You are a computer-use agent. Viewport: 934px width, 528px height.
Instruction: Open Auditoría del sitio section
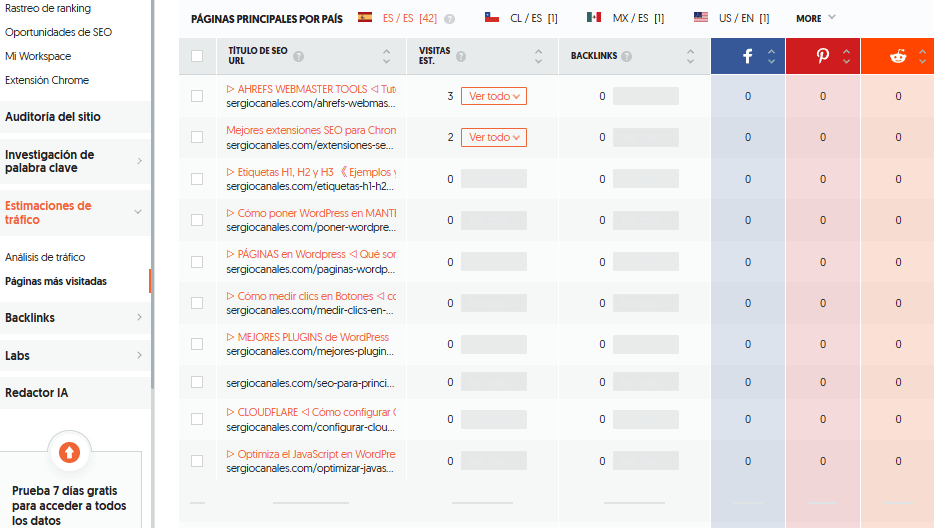(x=74, y=117)
